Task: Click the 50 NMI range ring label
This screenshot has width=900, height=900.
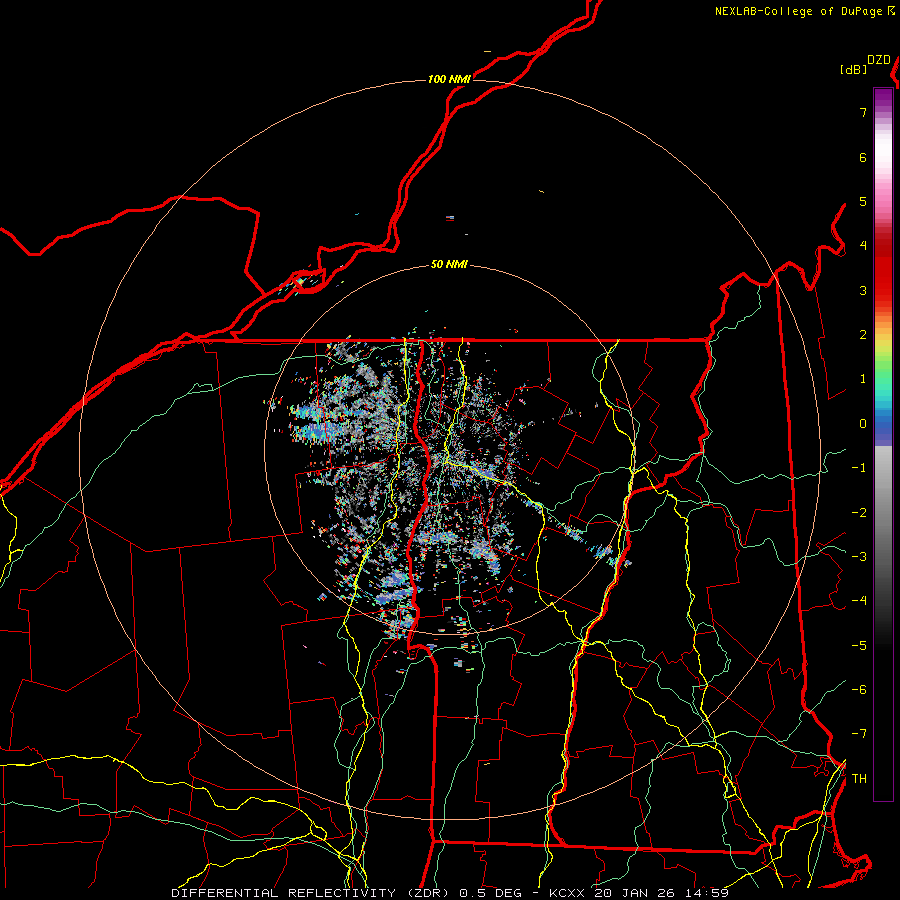Action: [449, 265]
